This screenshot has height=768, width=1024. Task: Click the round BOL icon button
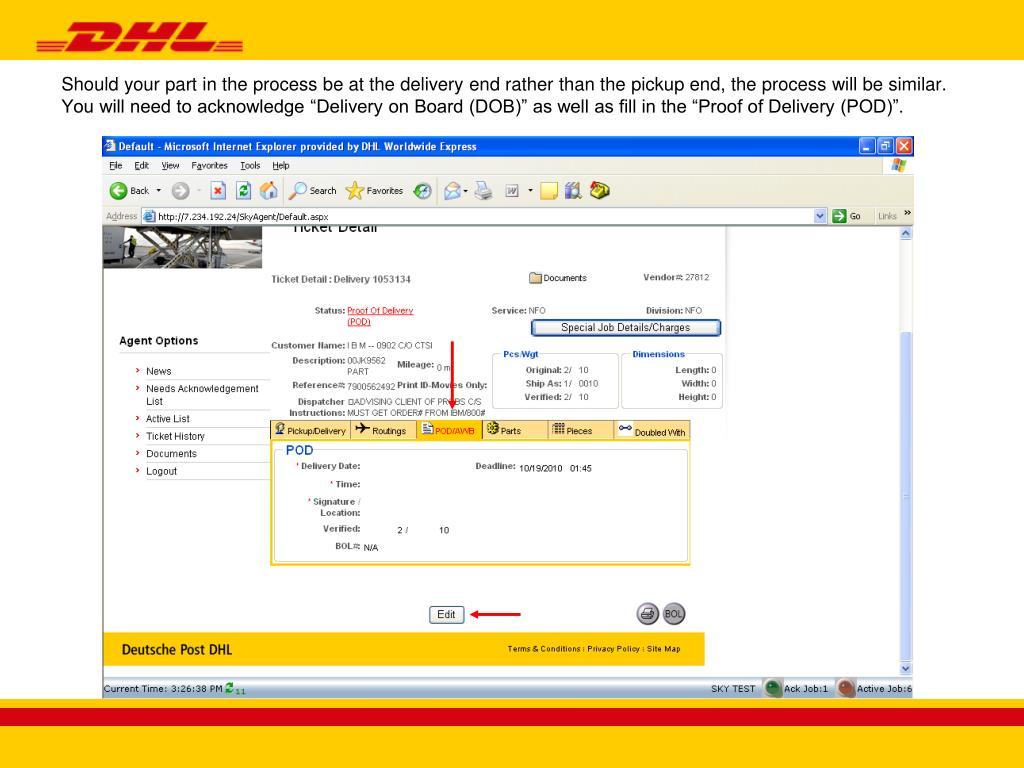pyautogui.click(x=674, y=614)
